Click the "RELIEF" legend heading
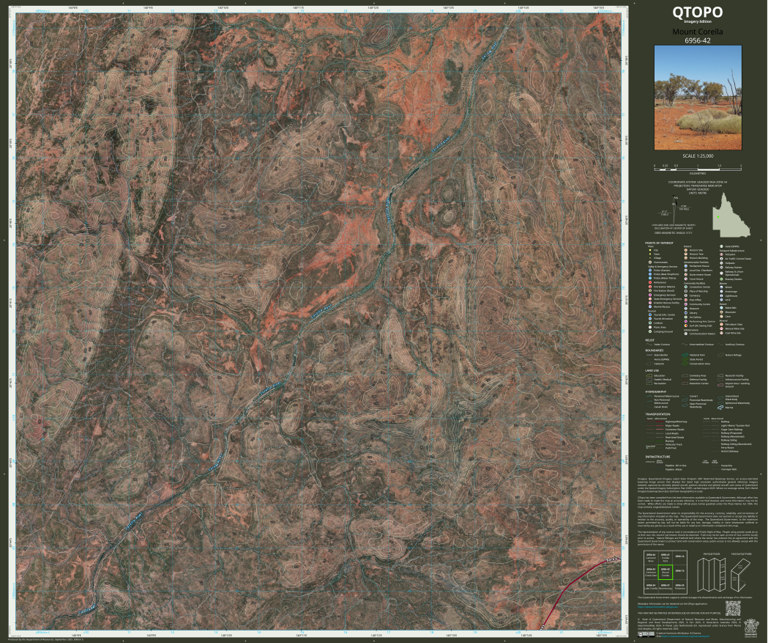768x643 pixels. 649,340
